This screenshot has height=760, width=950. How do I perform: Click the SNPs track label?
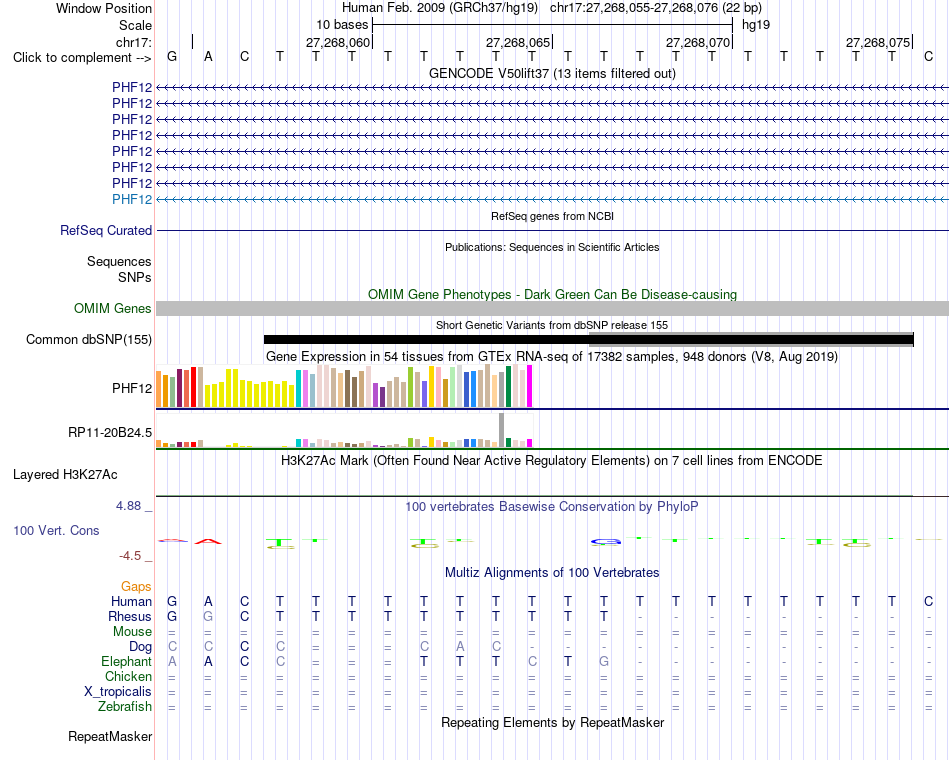(135, 277)
